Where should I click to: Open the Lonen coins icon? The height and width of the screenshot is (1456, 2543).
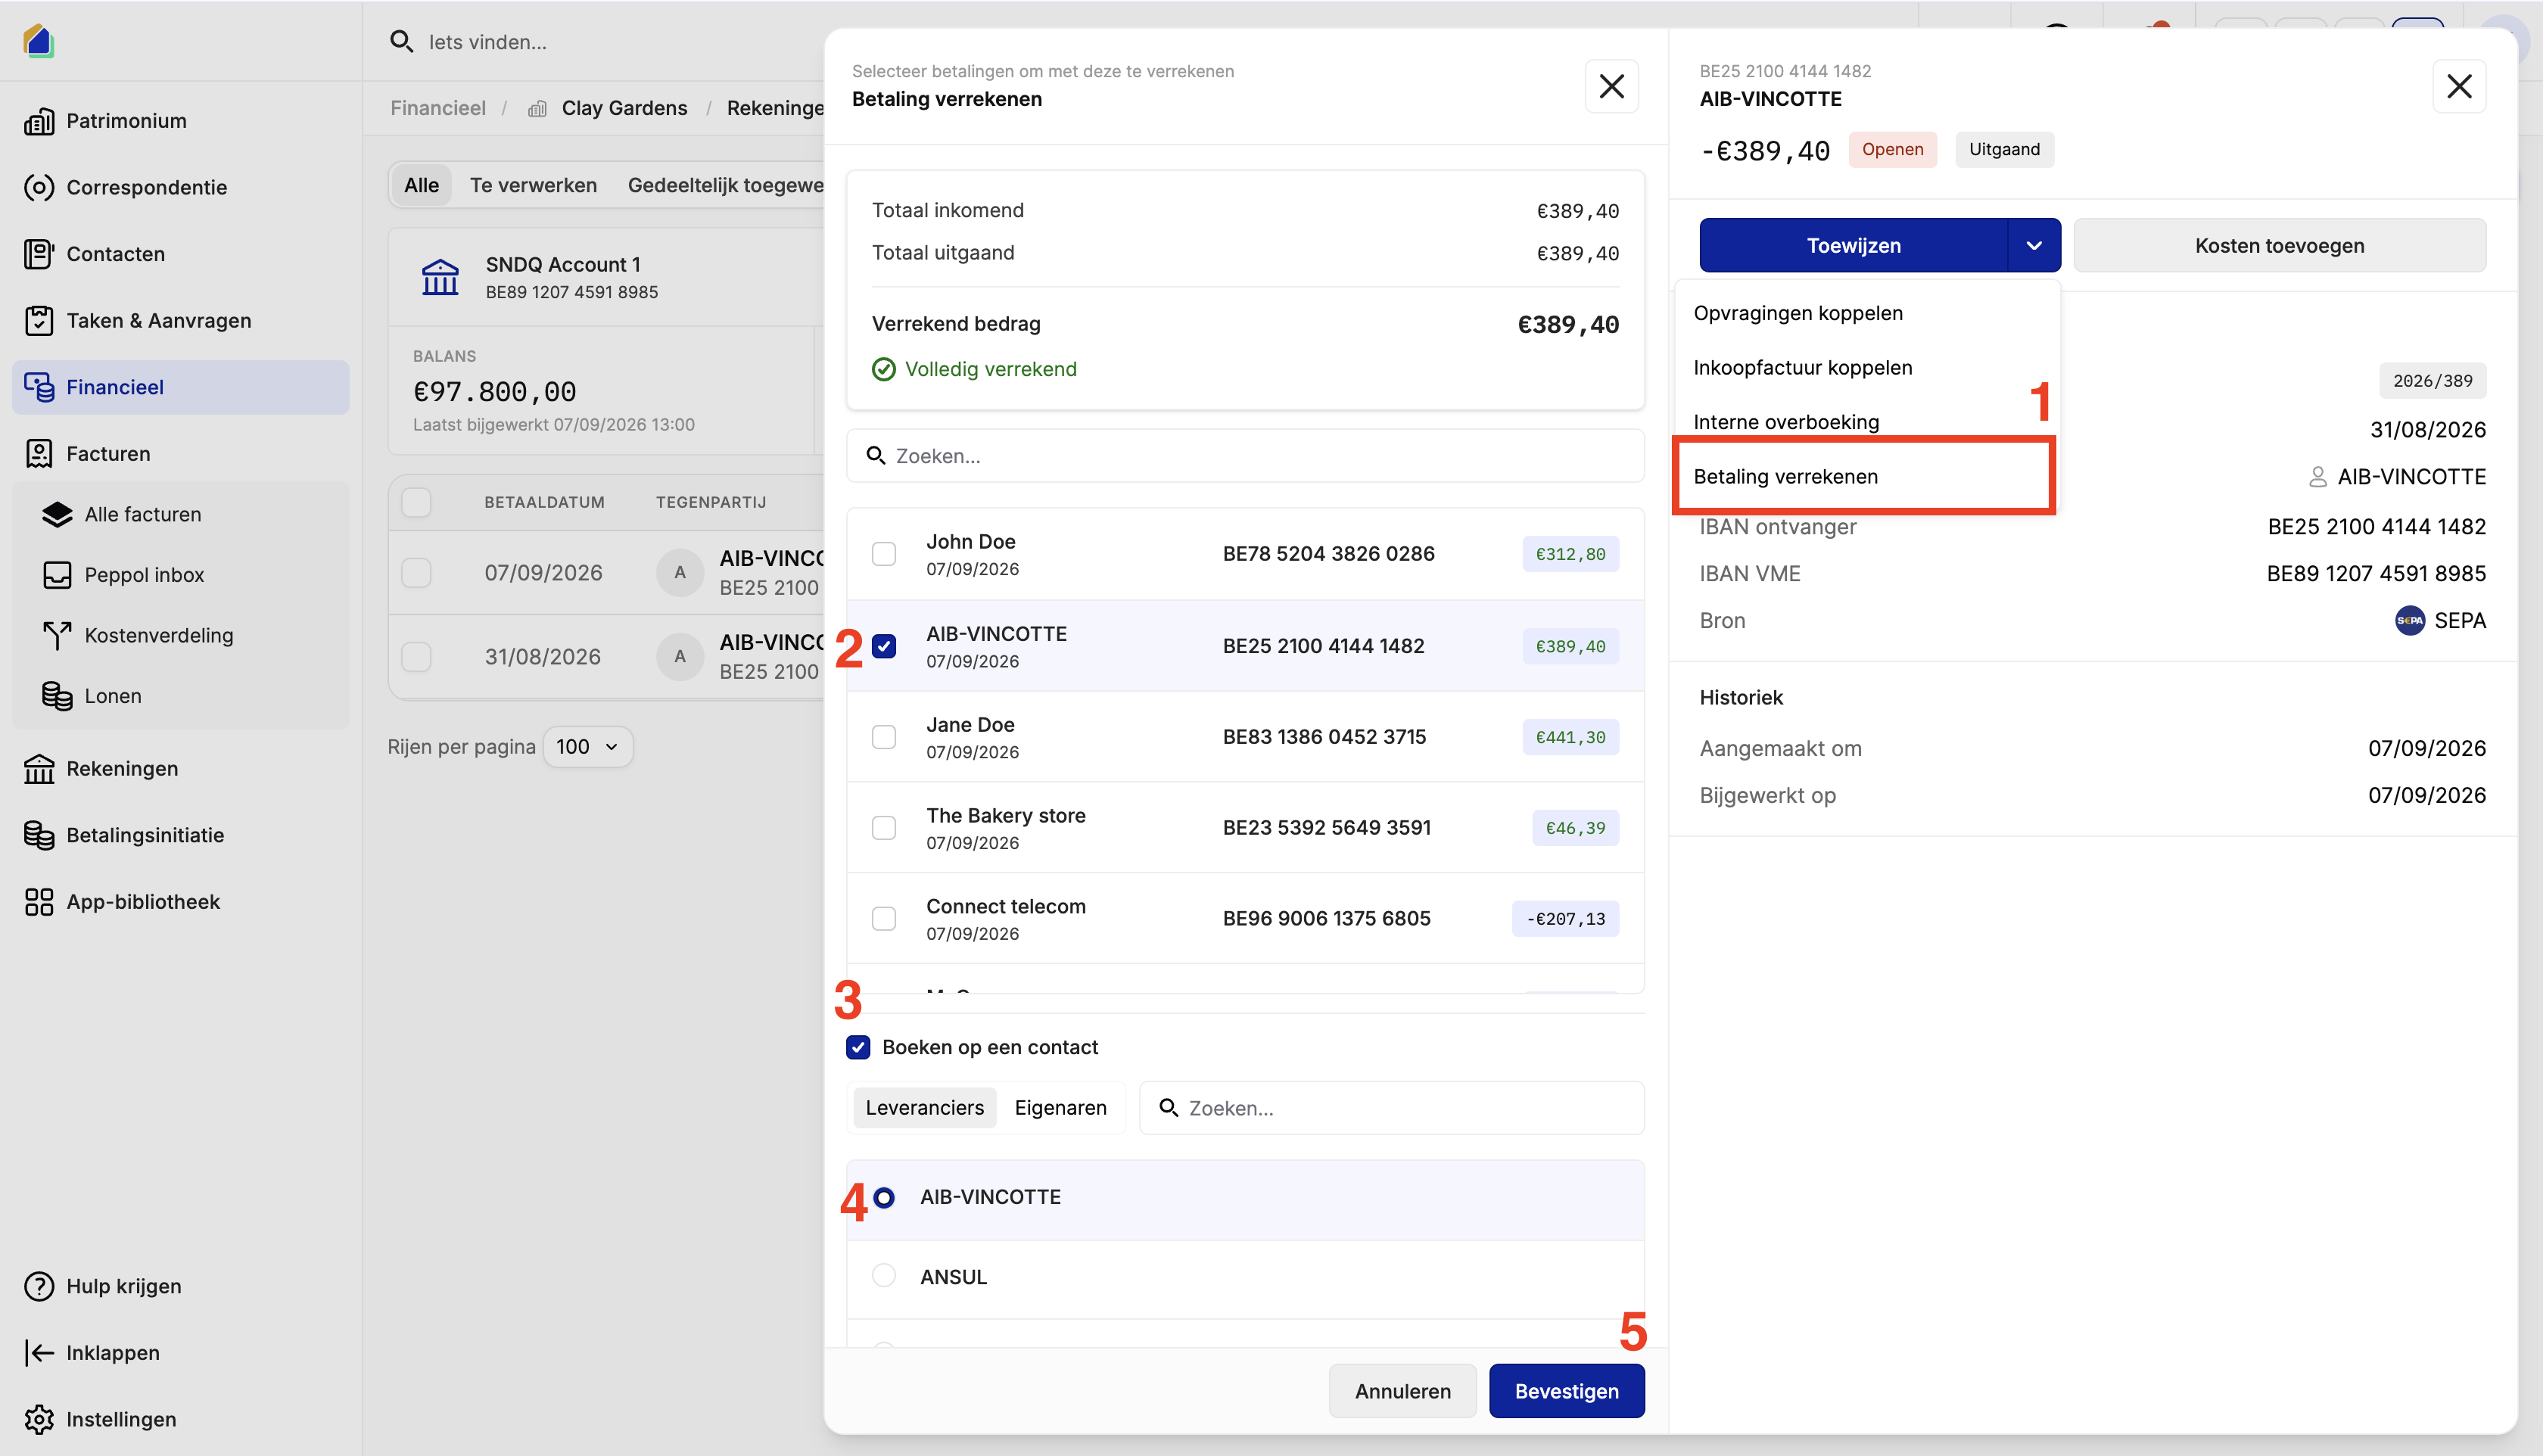[x=57, y=696]
